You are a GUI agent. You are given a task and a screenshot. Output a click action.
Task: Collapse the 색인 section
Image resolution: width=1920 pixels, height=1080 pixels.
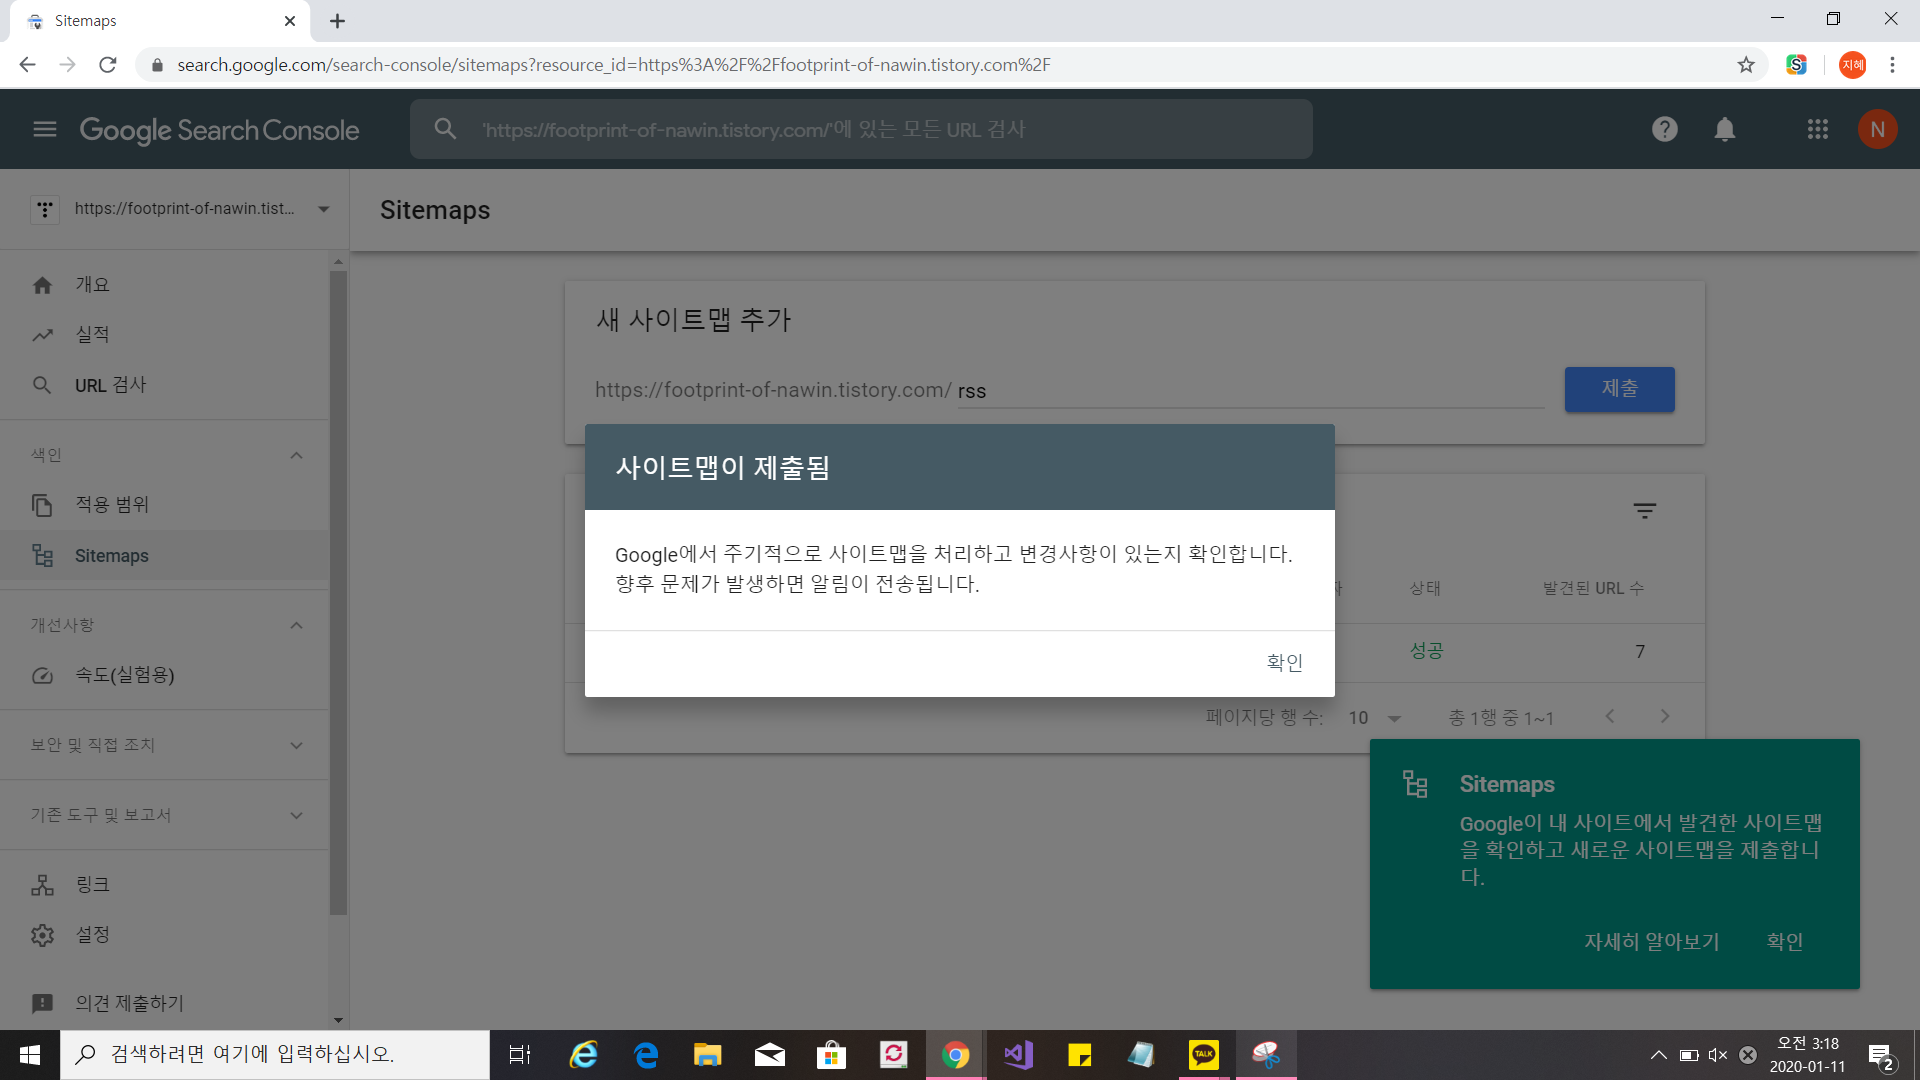pos(296,455)
